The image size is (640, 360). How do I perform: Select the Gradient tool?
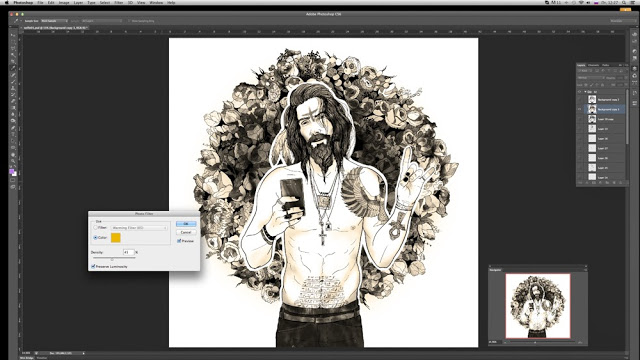13,108
